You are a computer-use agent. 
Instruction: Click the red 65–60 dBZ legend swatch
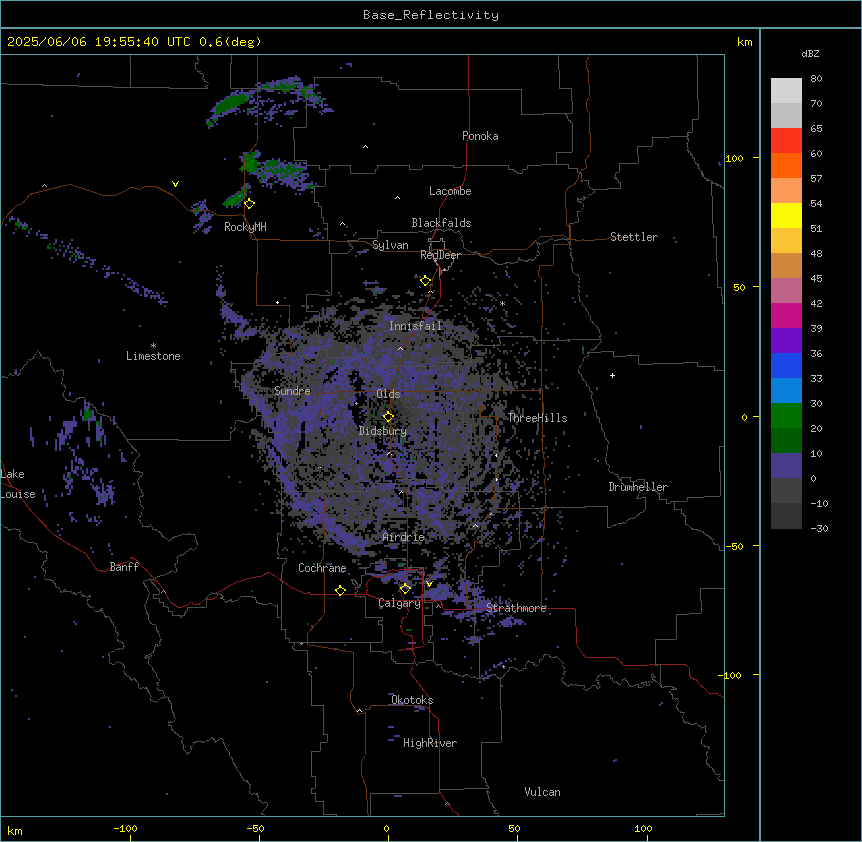(786, 140)
